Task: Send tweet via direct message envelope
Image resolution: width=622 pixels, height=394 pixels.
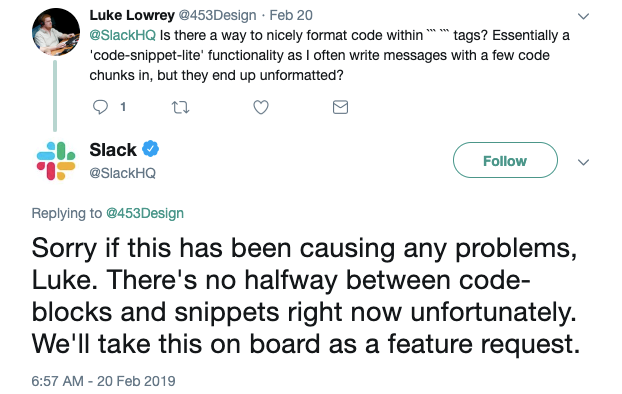Action: coord(340,107)
